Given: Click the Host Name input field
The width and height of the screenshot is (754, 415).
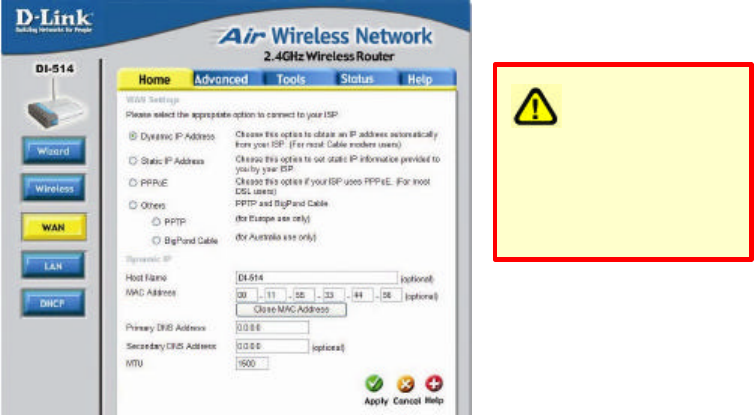Looking at the screenshot, I should tap(316, 277).
